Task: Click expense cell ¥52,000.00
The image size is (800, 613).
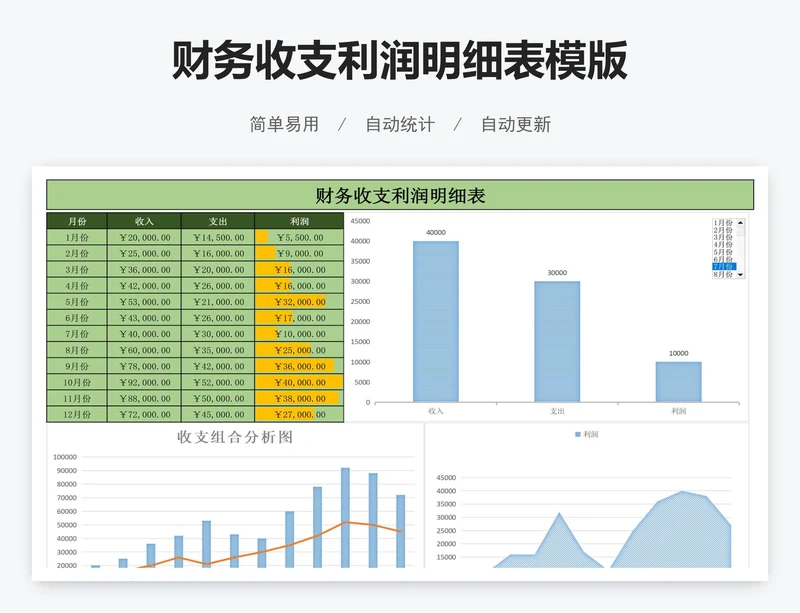Action: tap(218, 382)
